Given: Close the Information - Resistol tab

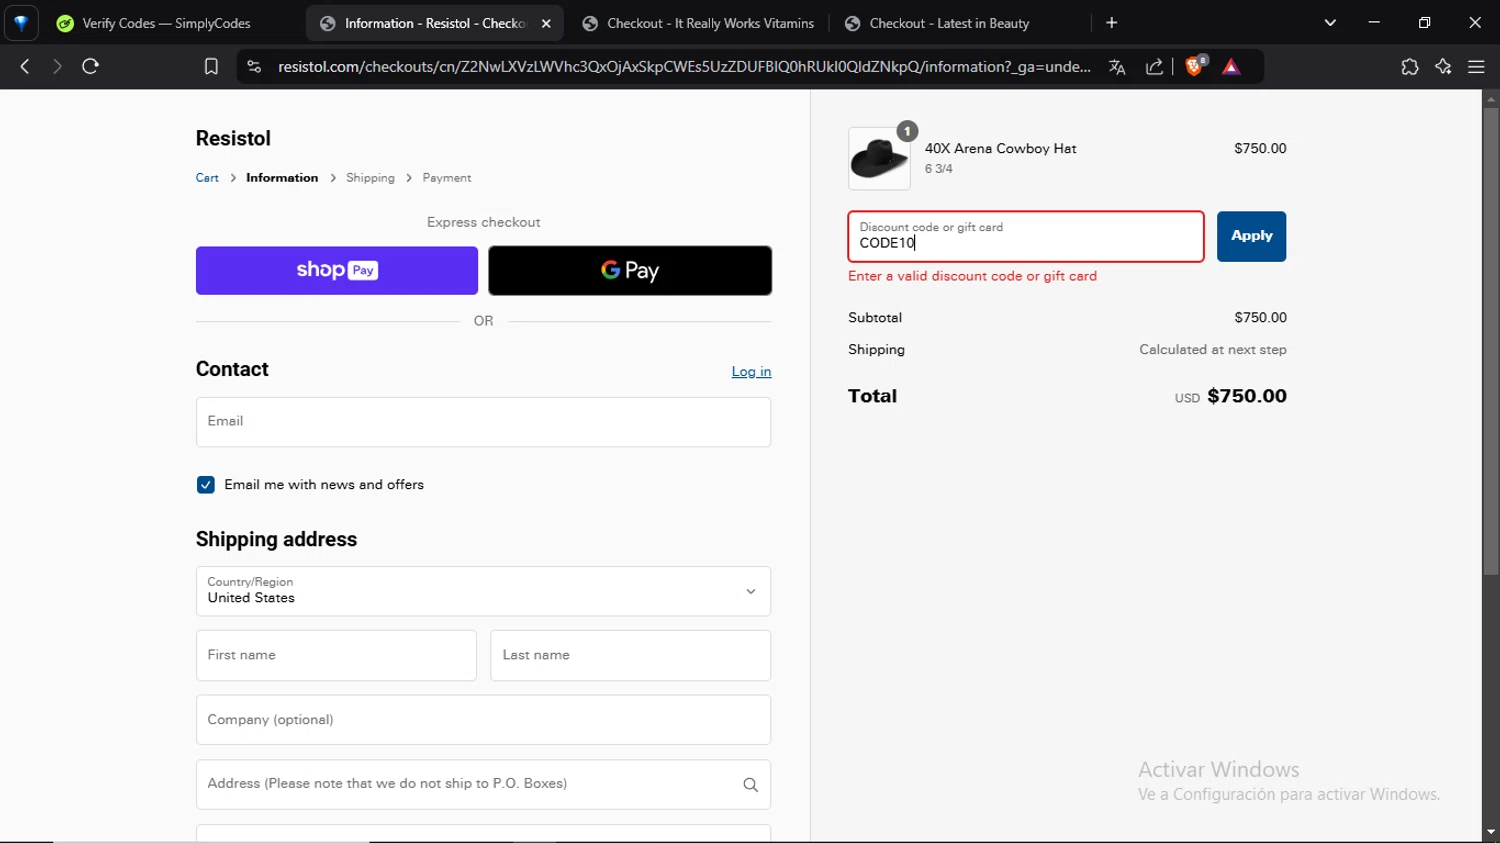Looking at the screenshot, I should coord(546,23).
